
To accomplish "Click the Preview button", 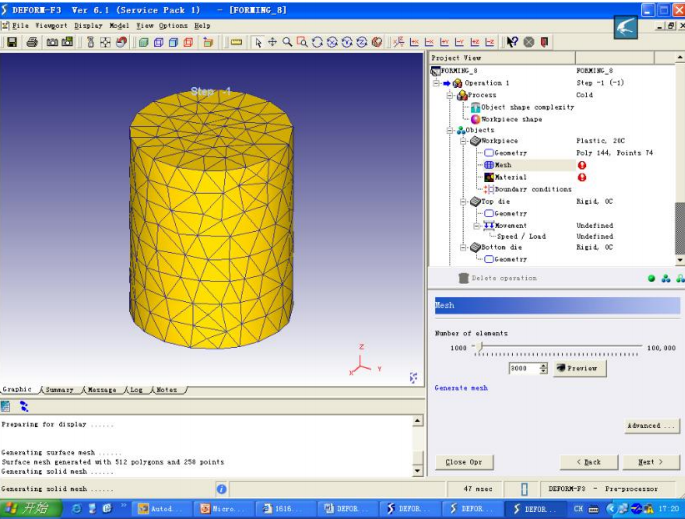I will (x=580, y=368).
